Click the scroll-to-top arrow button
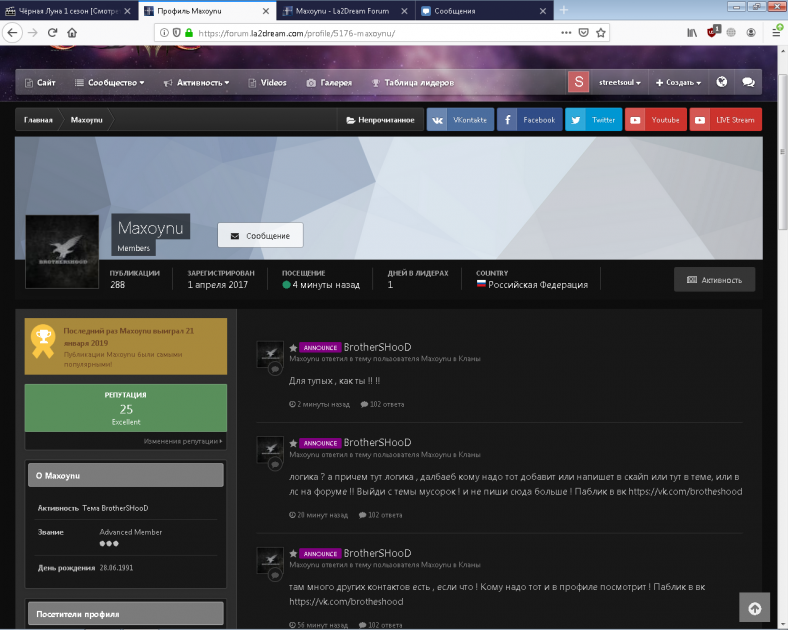 click(x=754, y=607)
